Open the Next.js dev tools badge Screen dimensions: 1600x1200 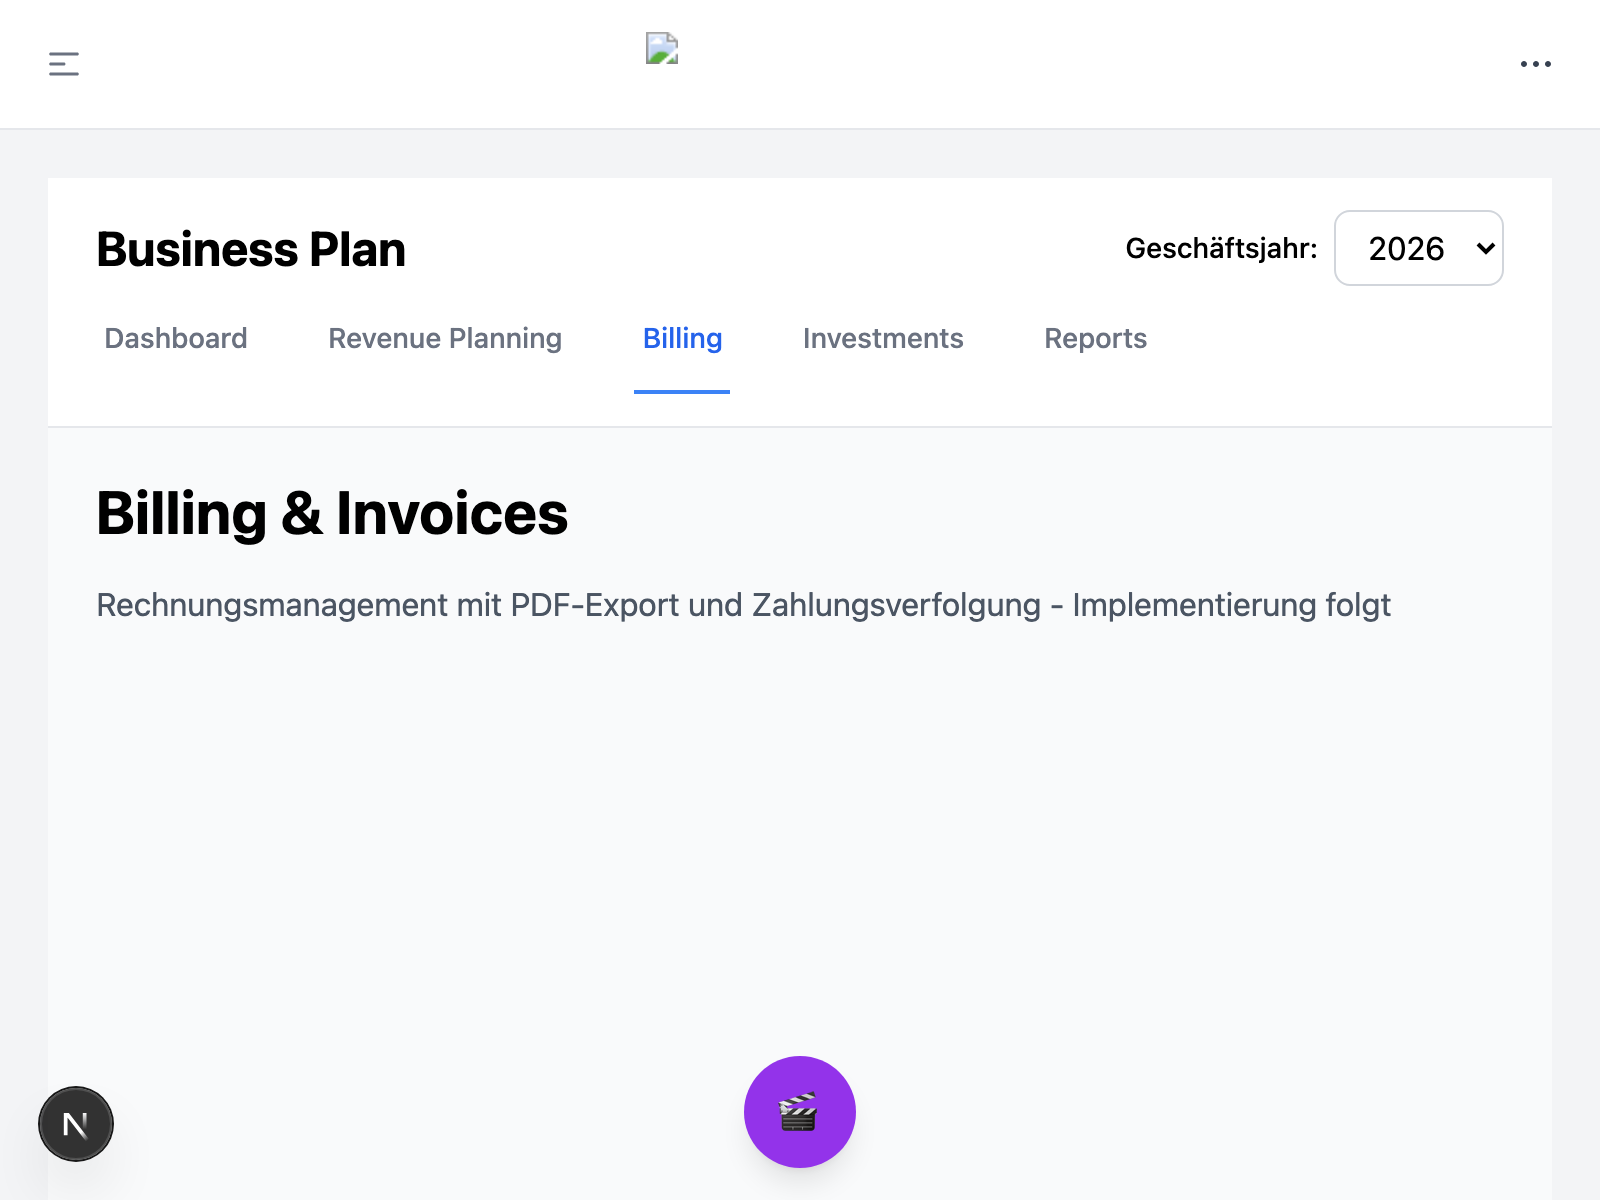click(x=76, y=1124)
